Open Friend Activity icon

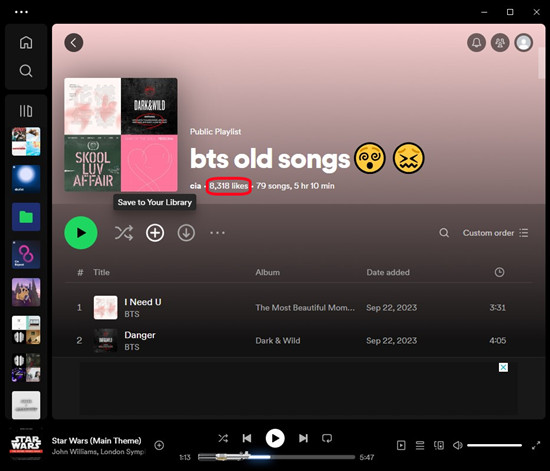coord(500,43)
